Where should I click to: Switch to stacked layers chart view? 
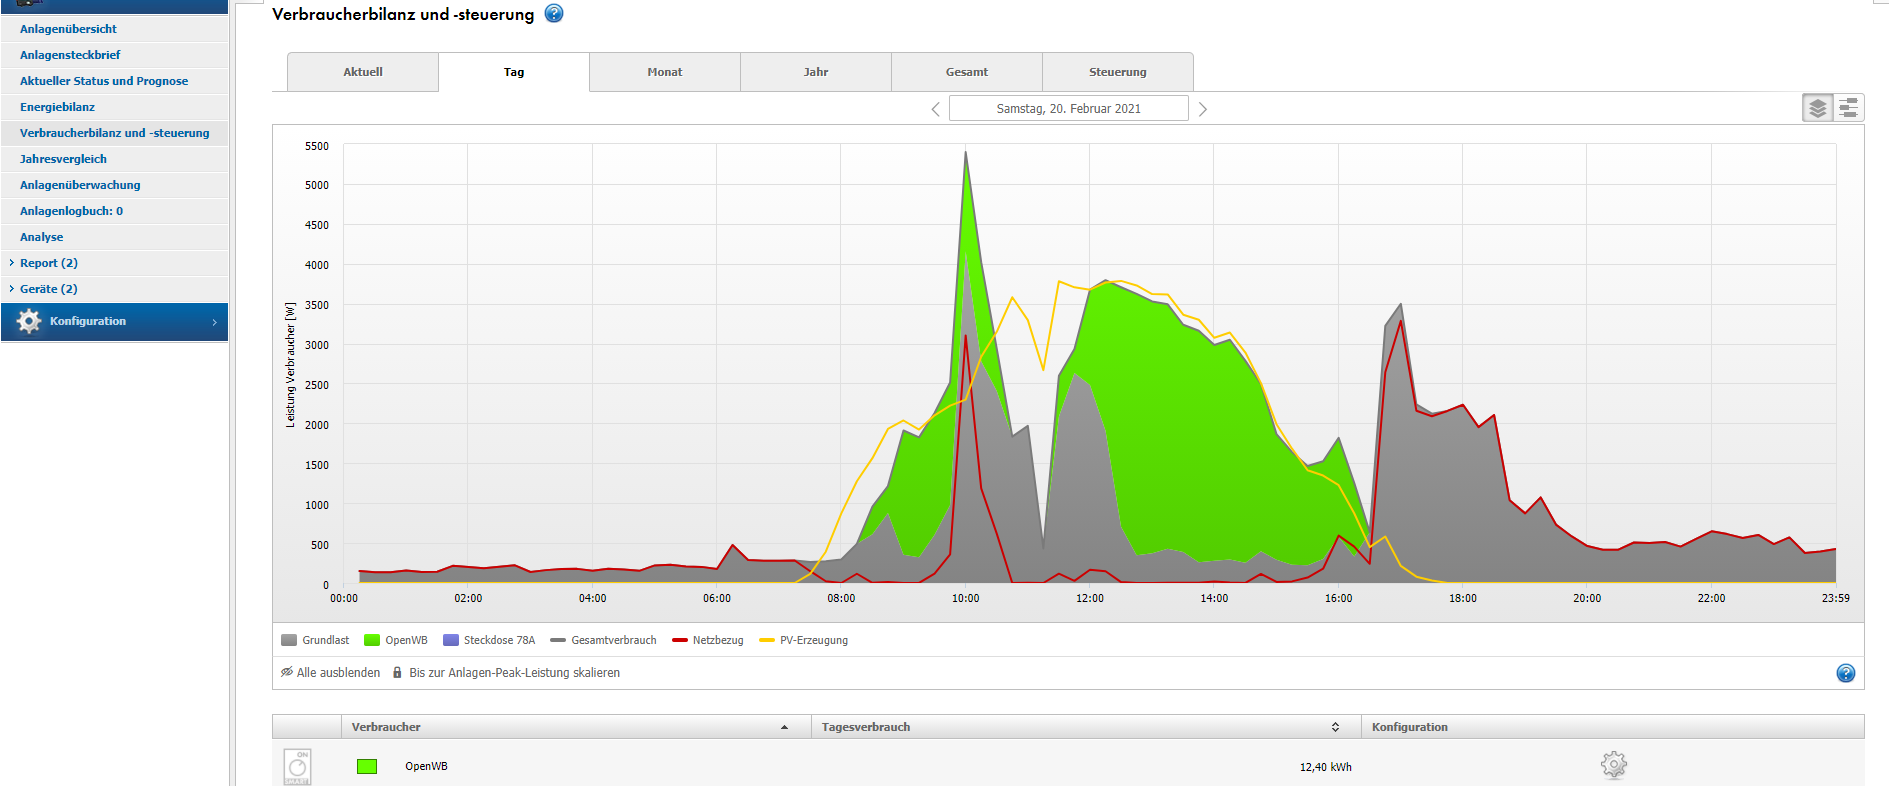1817,108
